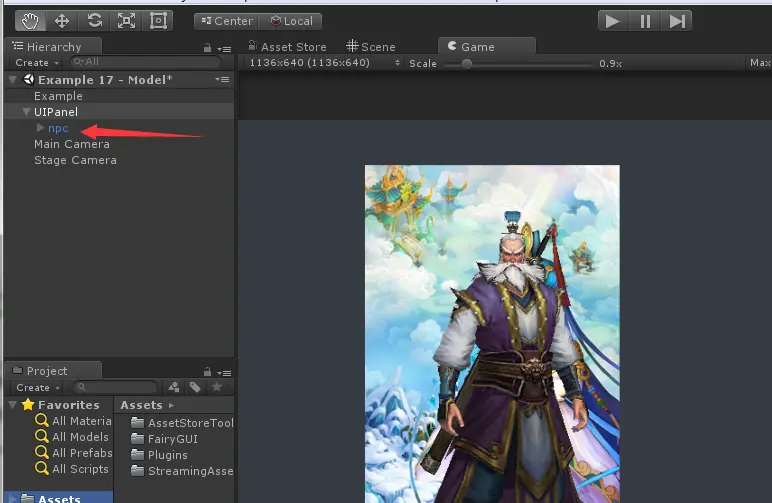The width and height of the screenshot is (772, 503).
Task: Pause the game
Action: (x=645, y=21)
